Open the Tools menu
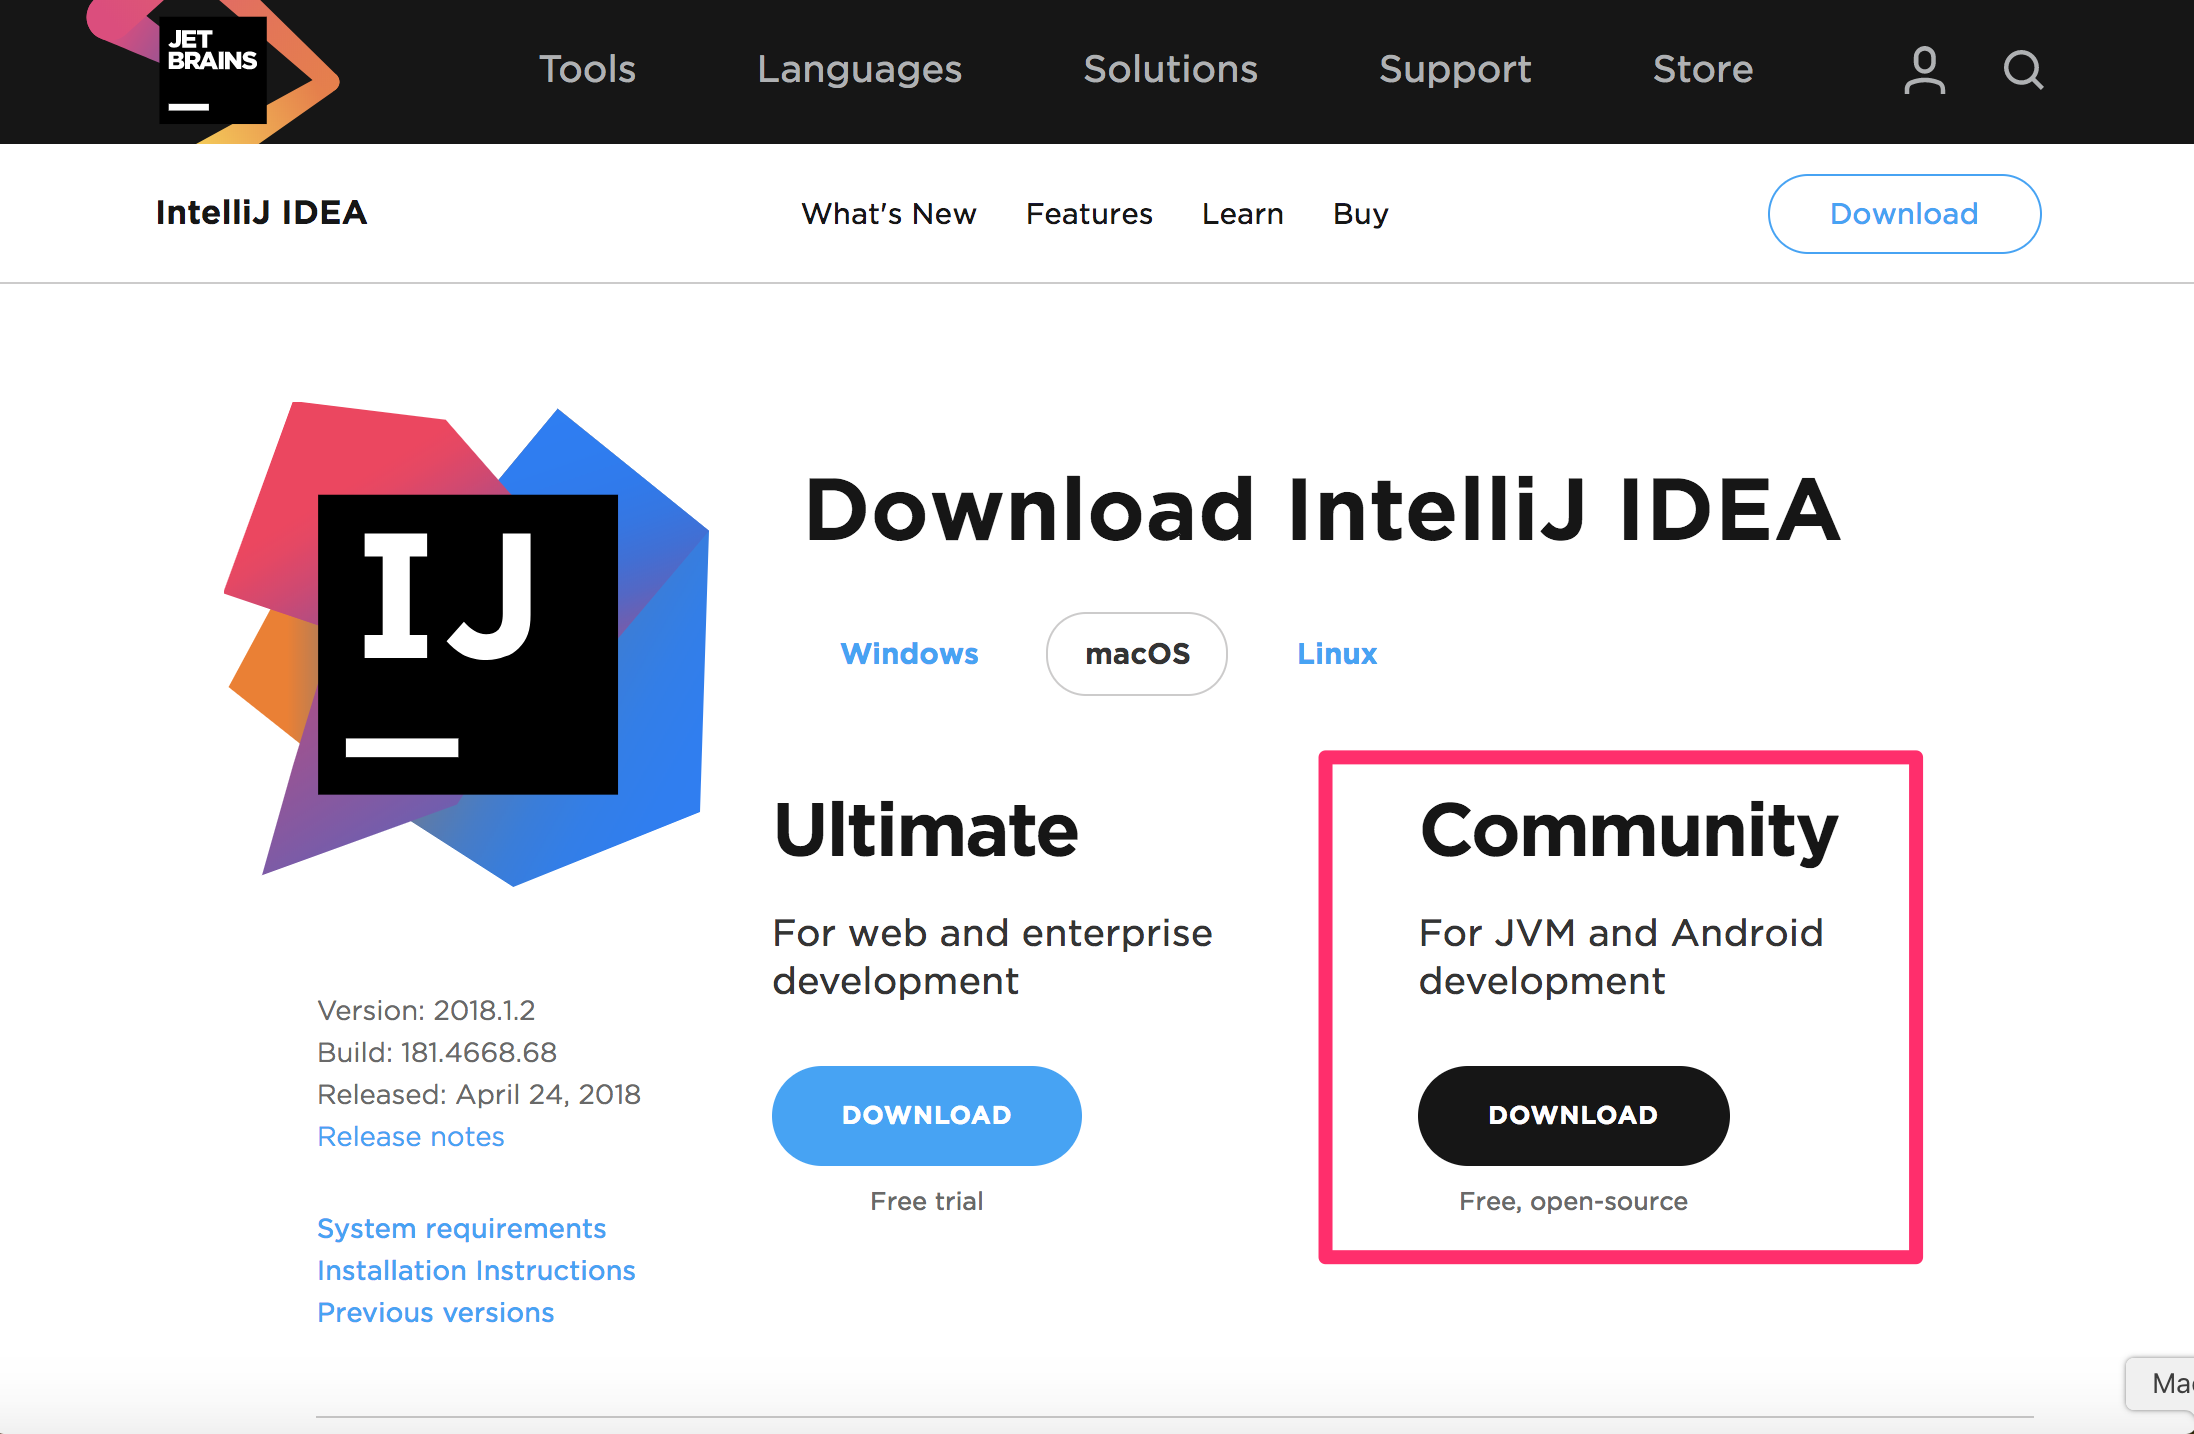Image resolution: width=2194 pixels, height=1434 pixels. click(x=586, y=69)
